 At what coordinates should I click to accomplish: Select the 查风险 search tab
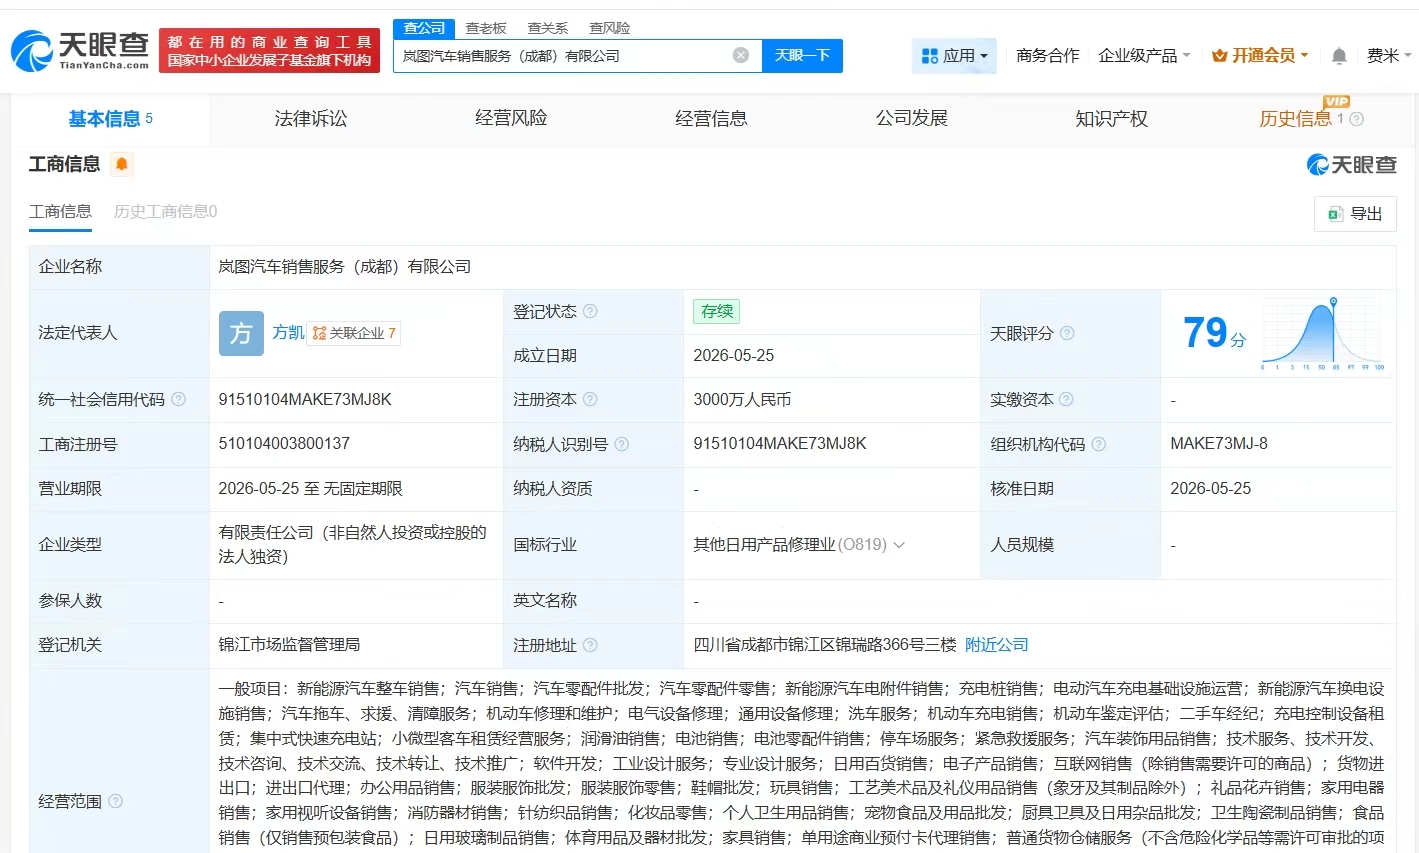pyautogui.click(x=609, y=28)
